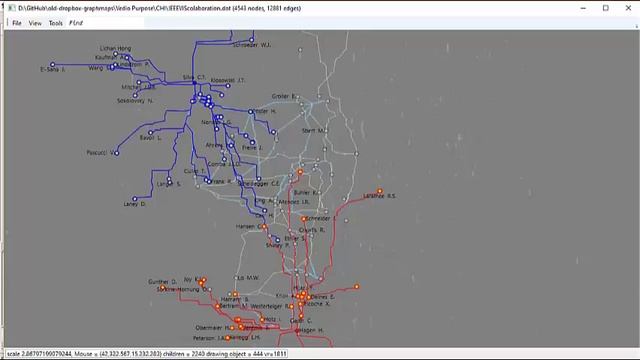Select the Obermaier H. orange node

[232, 328]
